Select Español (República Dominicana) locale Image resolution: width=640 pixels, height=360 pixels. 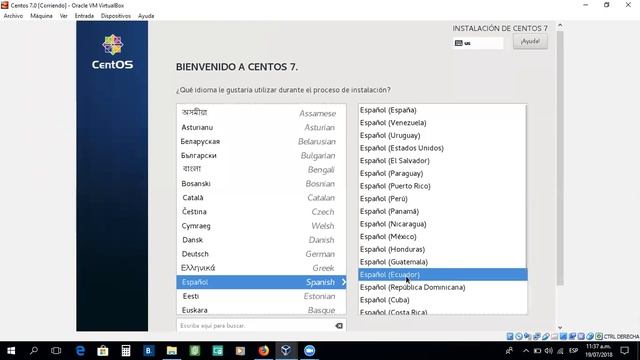click(442, 287)
